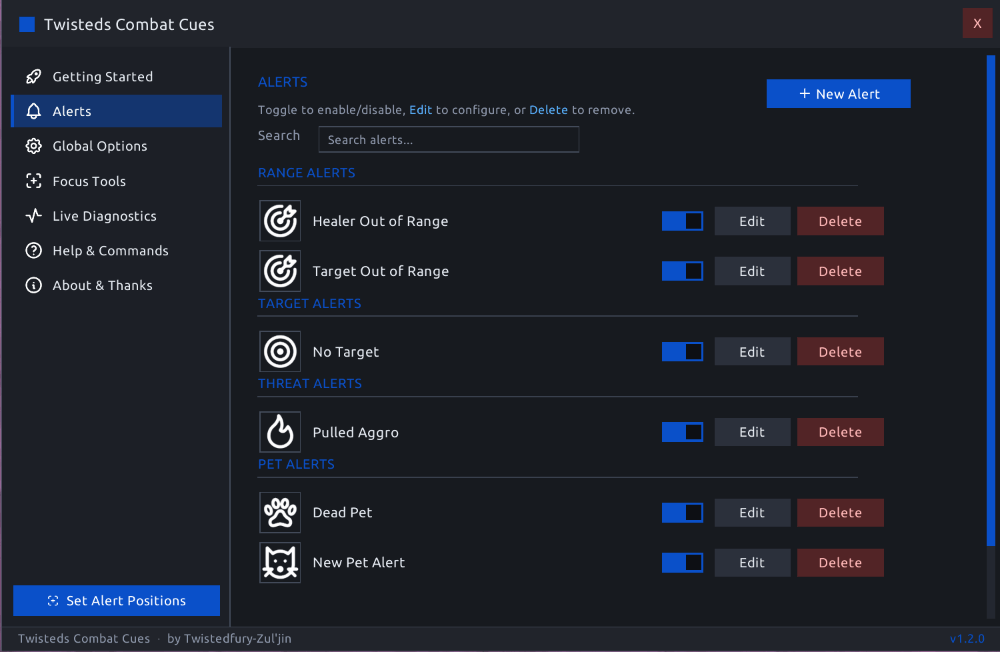
Task: Open the About & Thanks page
Action: pos(117,285)
